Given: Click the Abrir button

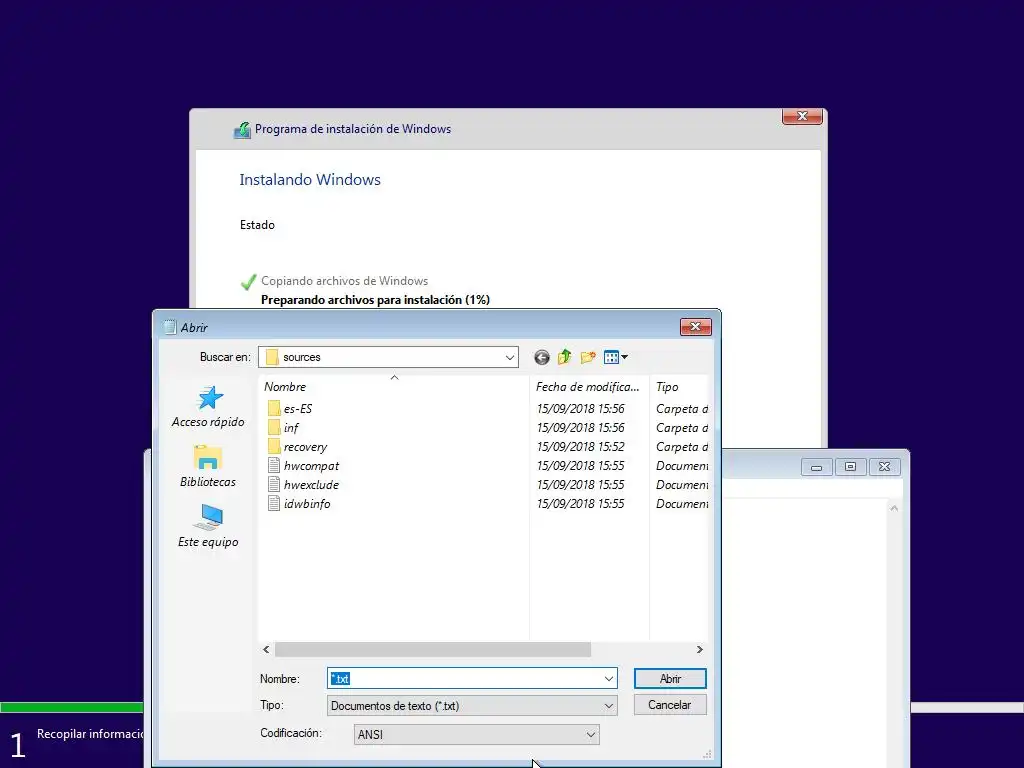Looking at the screenshot, I should pos(670,679).
